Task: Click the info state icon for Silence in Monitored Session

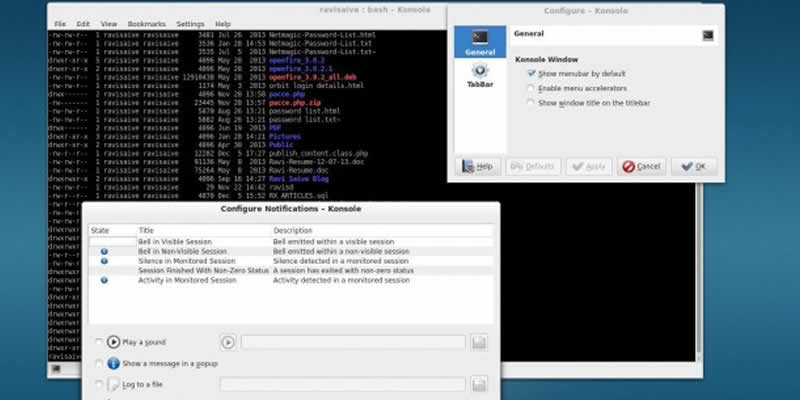Action: click(x=104, y=261)
